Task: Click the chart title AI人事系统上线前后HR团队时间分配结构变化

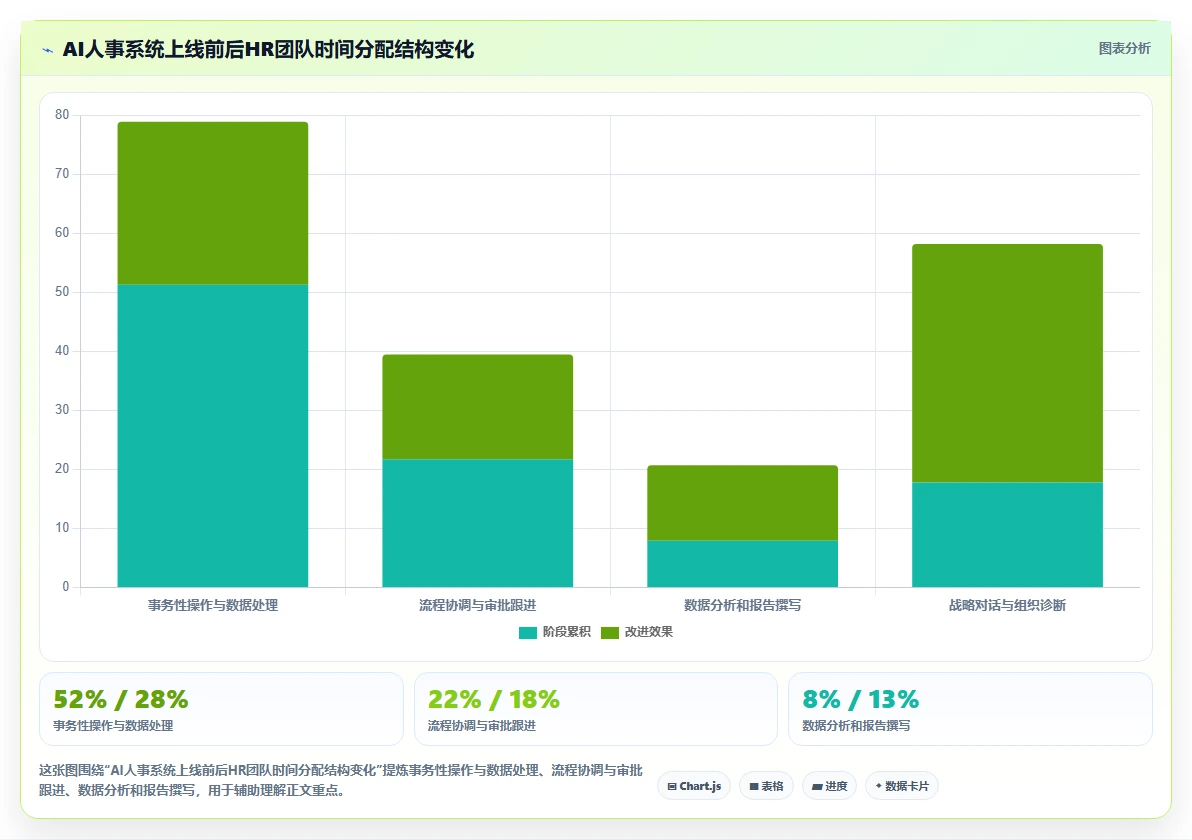Action: [268, 50]
